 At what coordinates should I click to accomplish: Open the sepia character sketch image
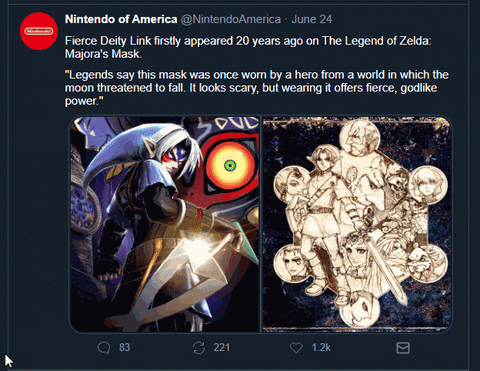click(x=357, y=224)
